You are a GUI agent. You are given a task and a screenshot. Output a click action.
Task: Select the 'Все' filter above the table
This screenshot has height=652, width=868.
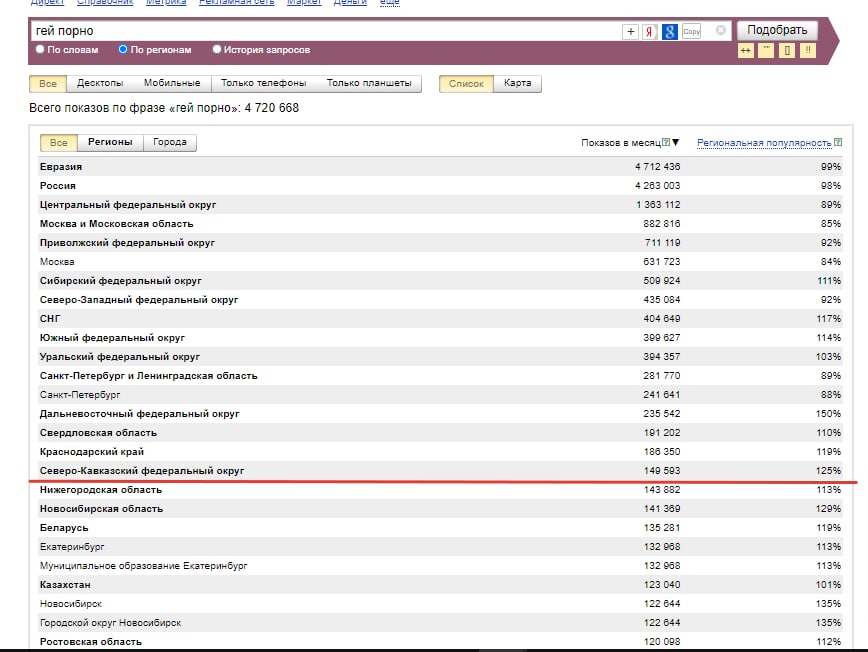click(x=59, y=143)
